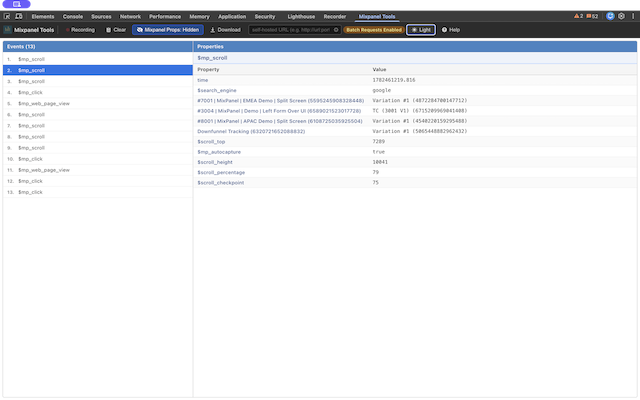This screenshot has width=640, height=400.
Task: Click the Property column header
Action: pos(208,69)
